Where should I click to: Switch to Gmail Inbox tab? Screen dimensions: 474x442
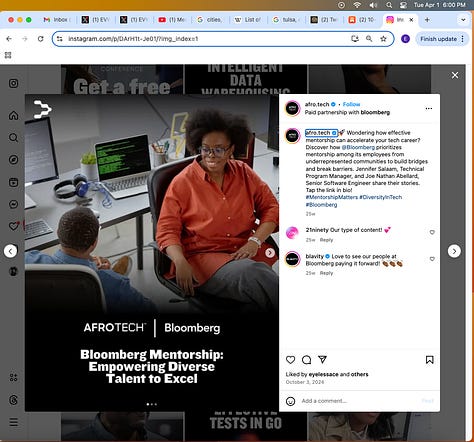57,20
